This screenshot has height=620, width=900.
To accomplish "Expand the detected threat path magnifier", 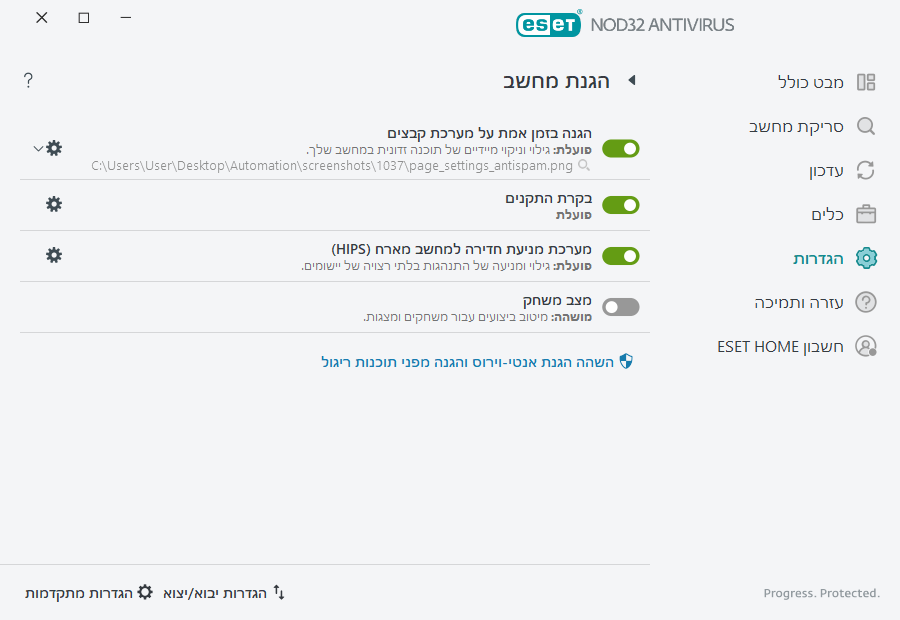I will coord(583,167).
